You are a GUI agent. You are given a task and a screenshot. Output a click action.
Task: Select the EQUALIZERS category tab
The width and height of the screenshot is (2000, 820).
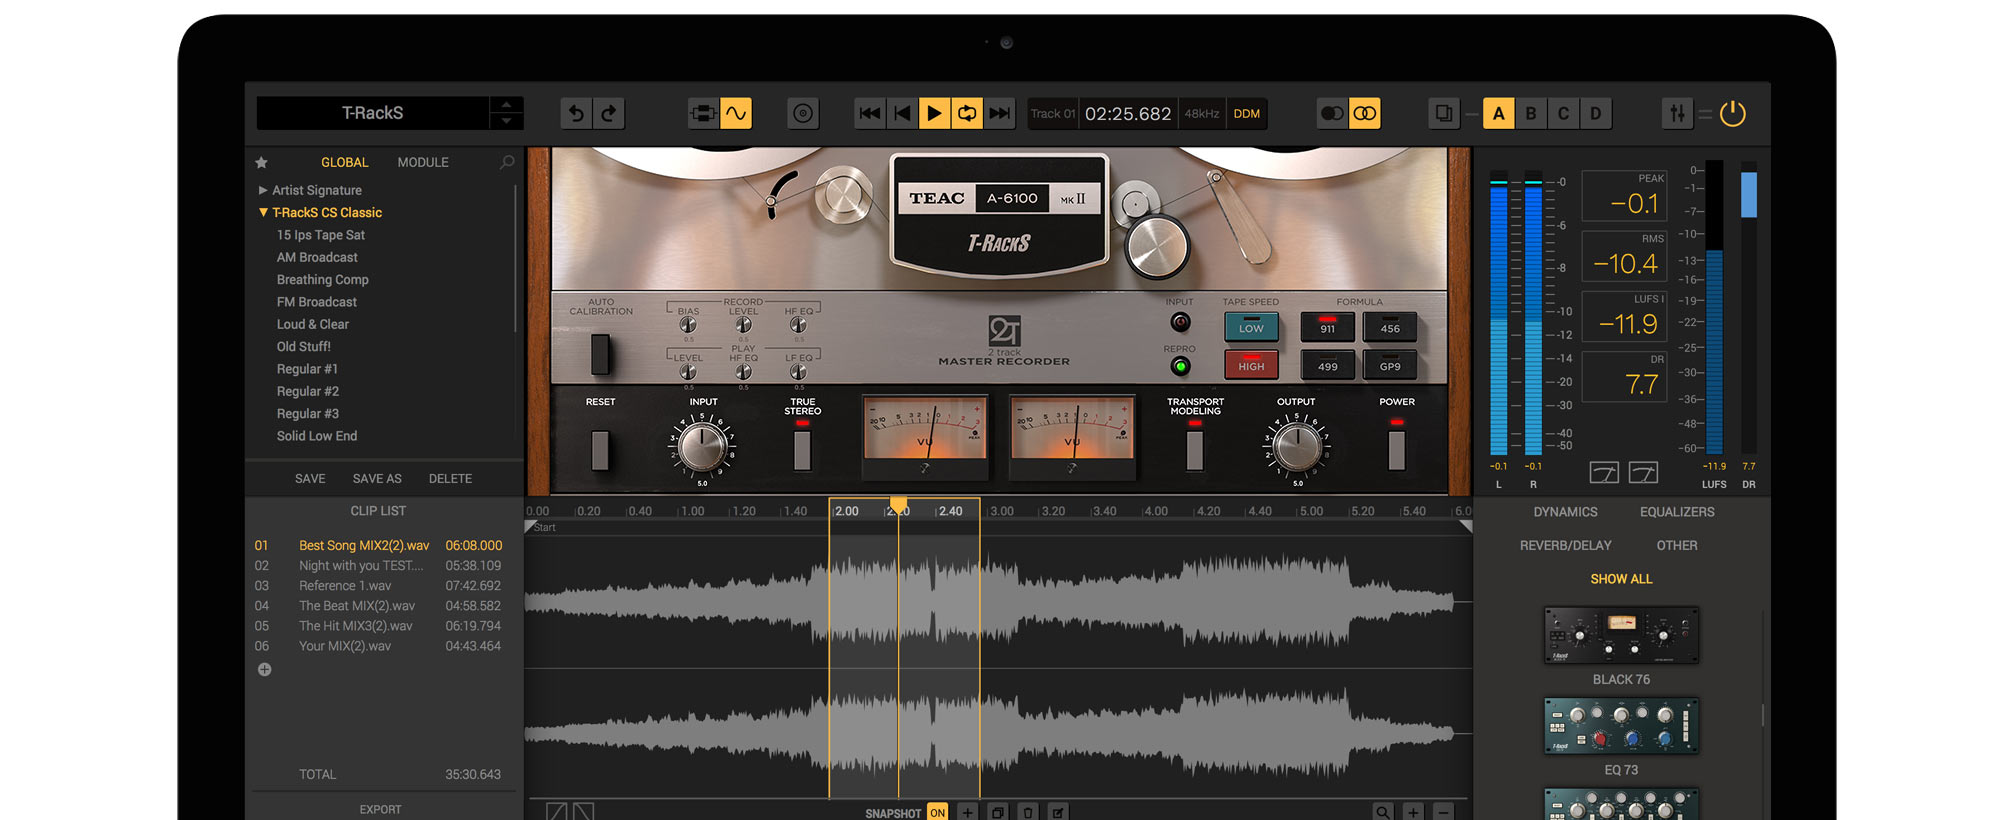coord(1676,512)
